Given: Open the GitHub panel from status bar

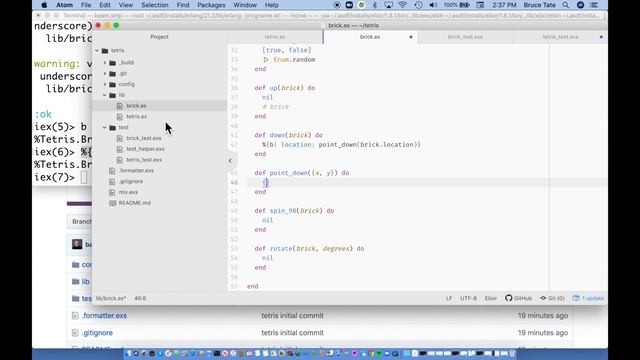Looking at the screenshot, I should [518, 298].
